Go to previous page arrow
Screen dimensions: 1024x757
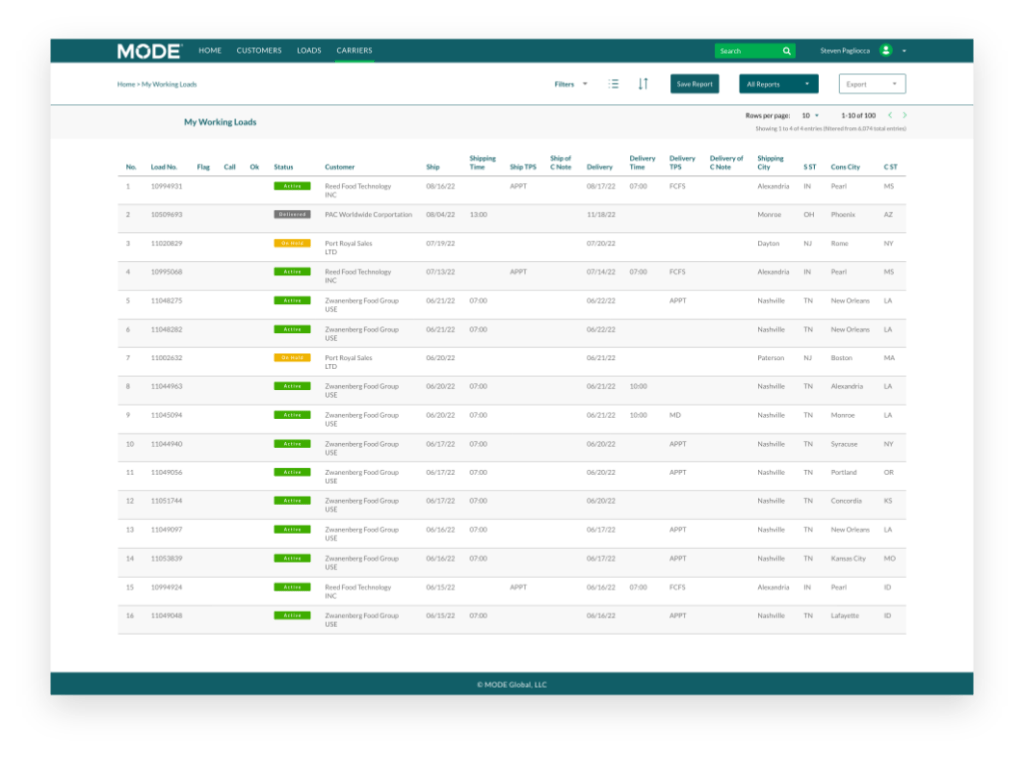pos(889,115)
